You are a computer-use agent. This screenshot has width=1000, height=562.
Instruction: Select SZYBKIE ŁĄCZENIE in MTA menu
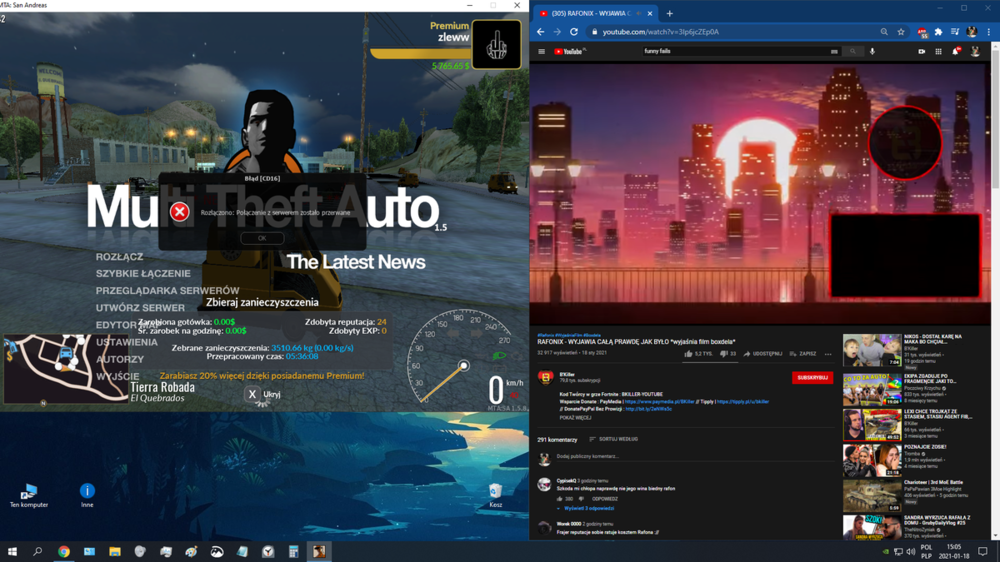[x=143, y=274]
